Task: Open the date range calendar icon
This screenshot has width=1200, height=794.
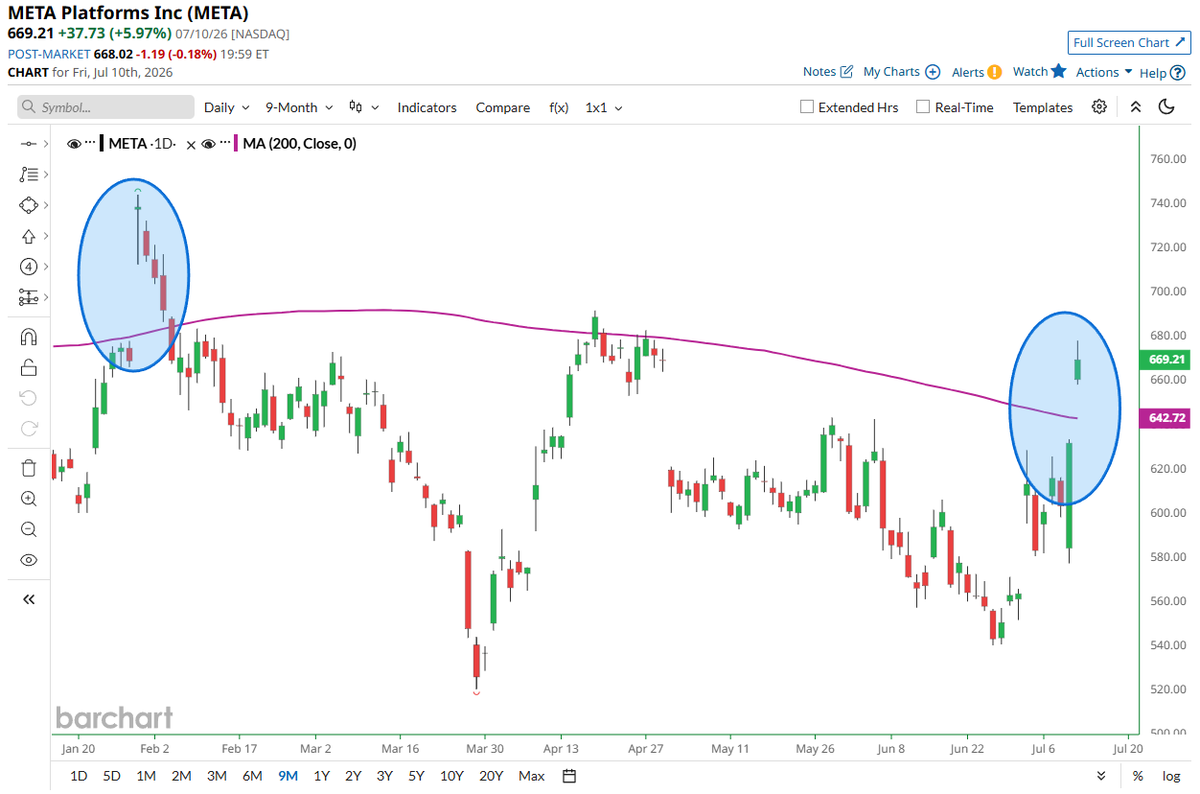Action: pos(569,776)
